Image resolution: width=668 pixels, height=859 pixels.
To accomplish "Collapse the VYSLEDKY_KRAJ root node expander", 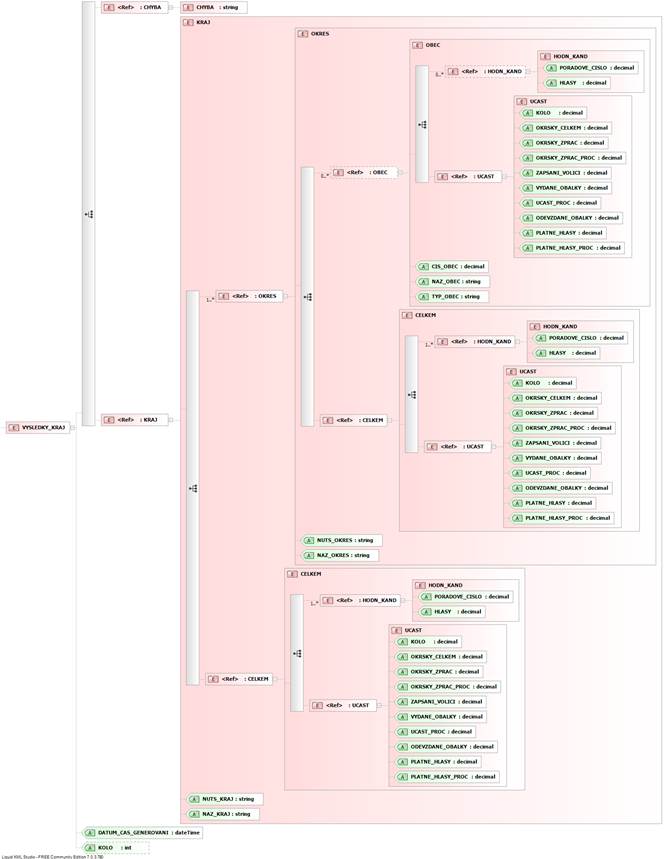I will (72, 428).
